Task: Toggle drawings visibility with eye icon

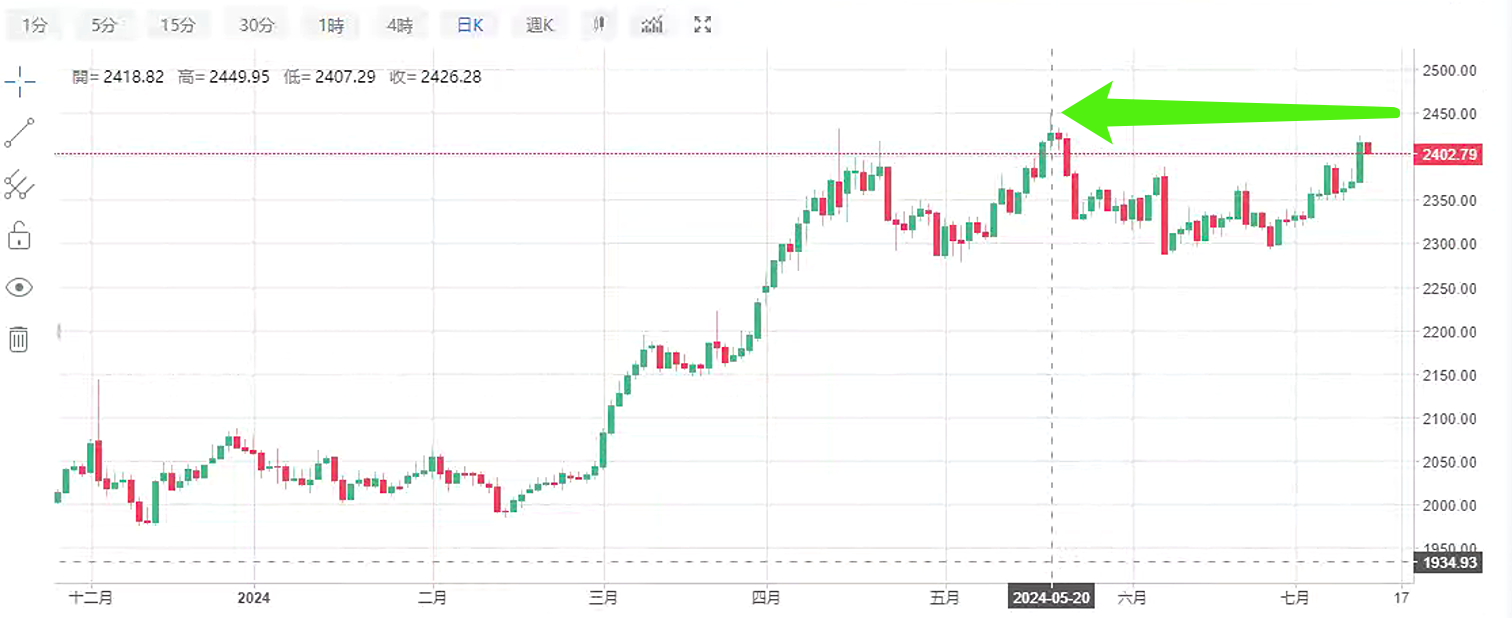Action: pyautogui.click(x=19, y=288)
